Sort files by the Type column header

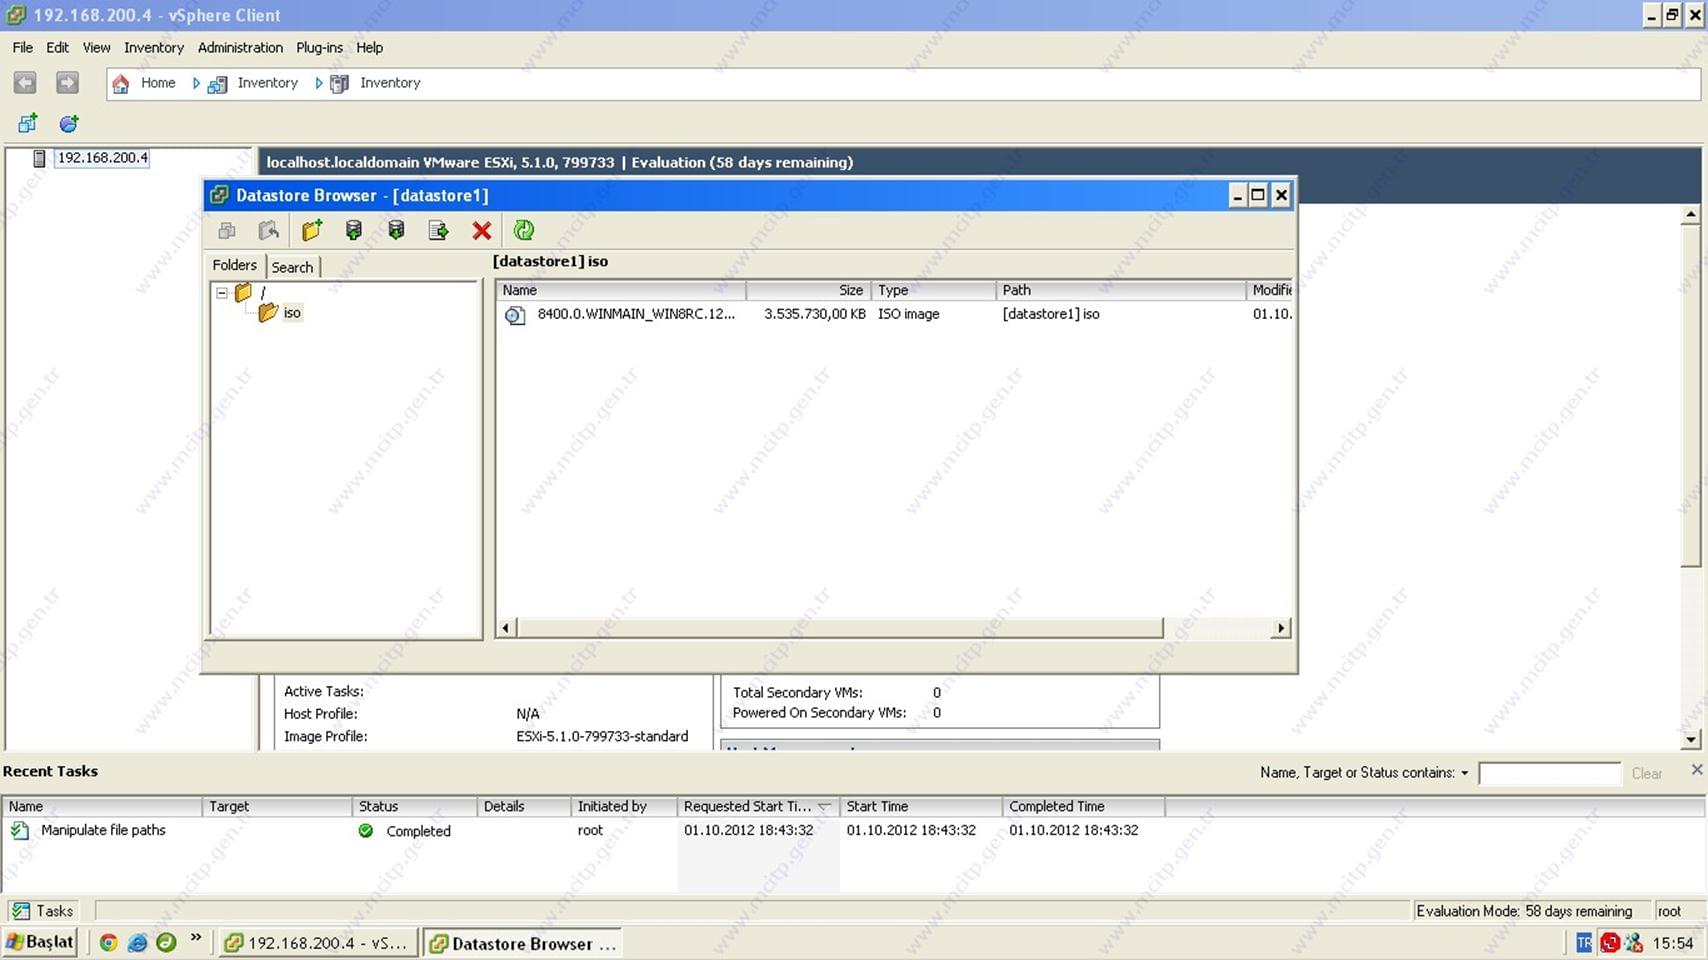[933, 290]
